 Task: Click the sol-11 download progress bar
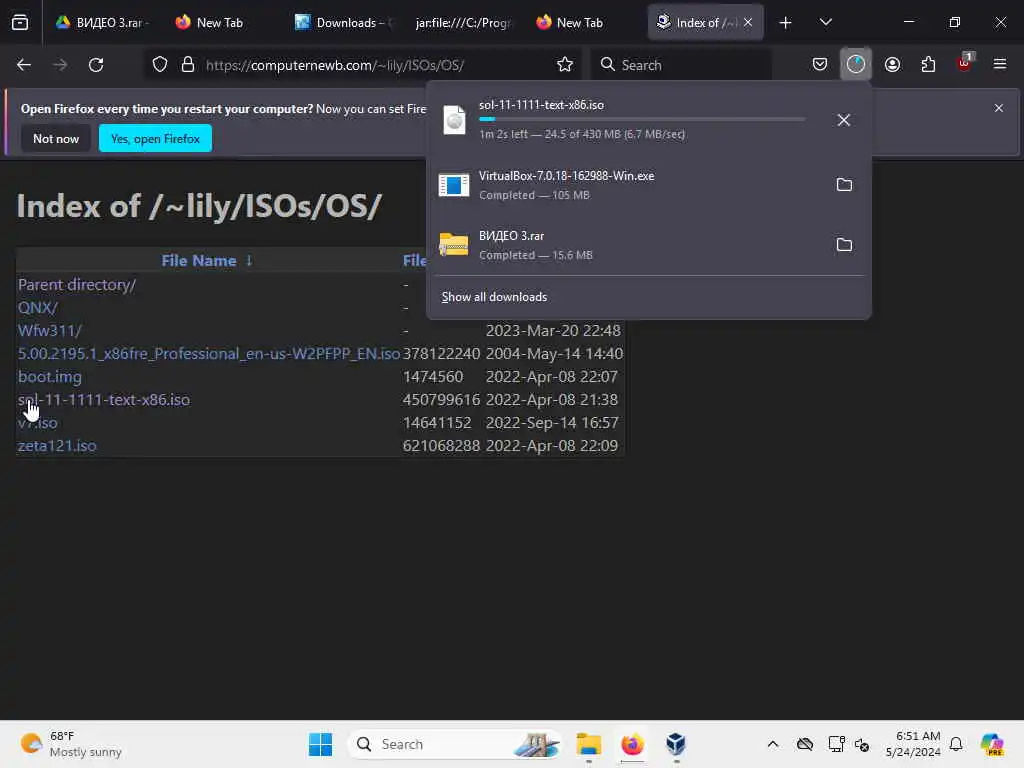(x=642, y=120)
